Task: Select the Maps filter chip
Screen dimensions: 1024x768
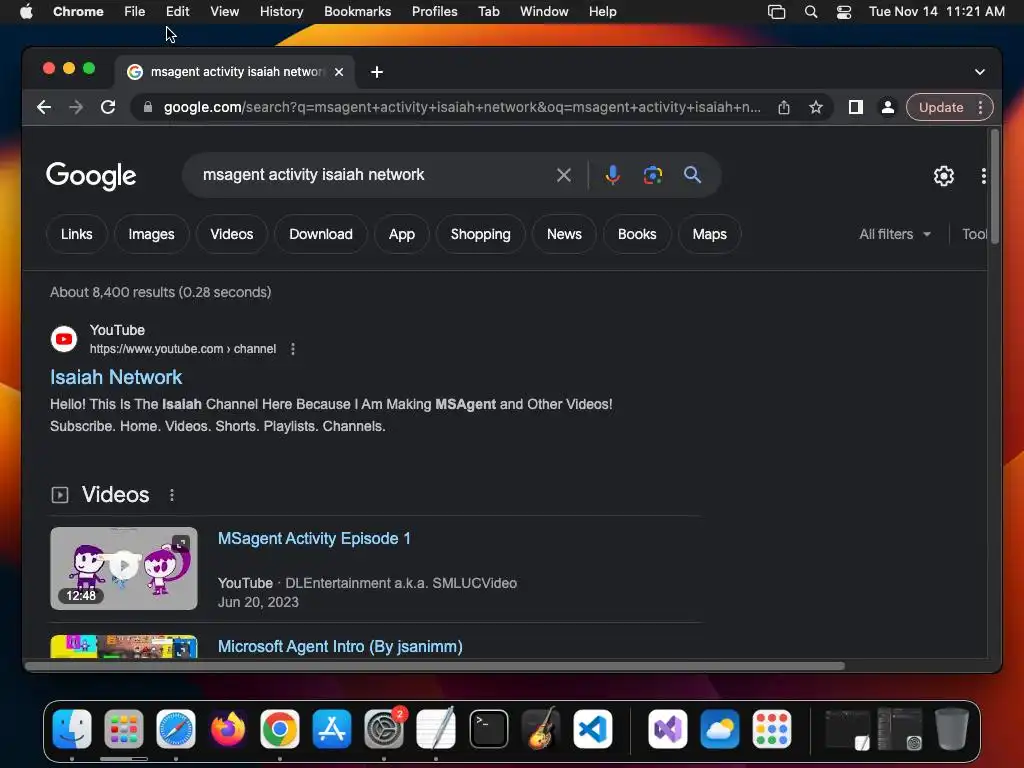Action: [x=709, y=234]
